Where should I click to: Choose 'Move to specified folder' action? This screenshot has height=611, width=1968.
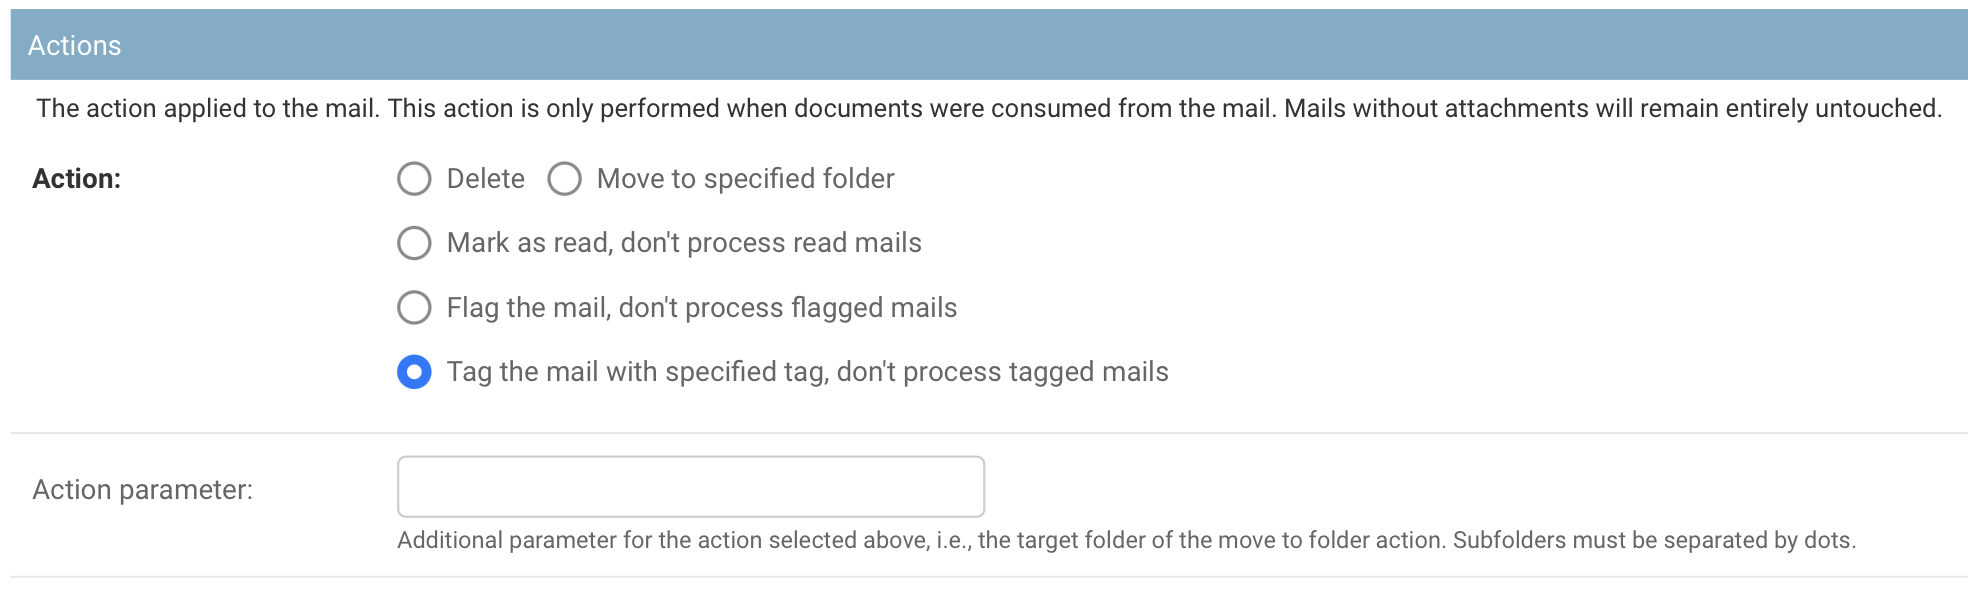pos(565,179)
